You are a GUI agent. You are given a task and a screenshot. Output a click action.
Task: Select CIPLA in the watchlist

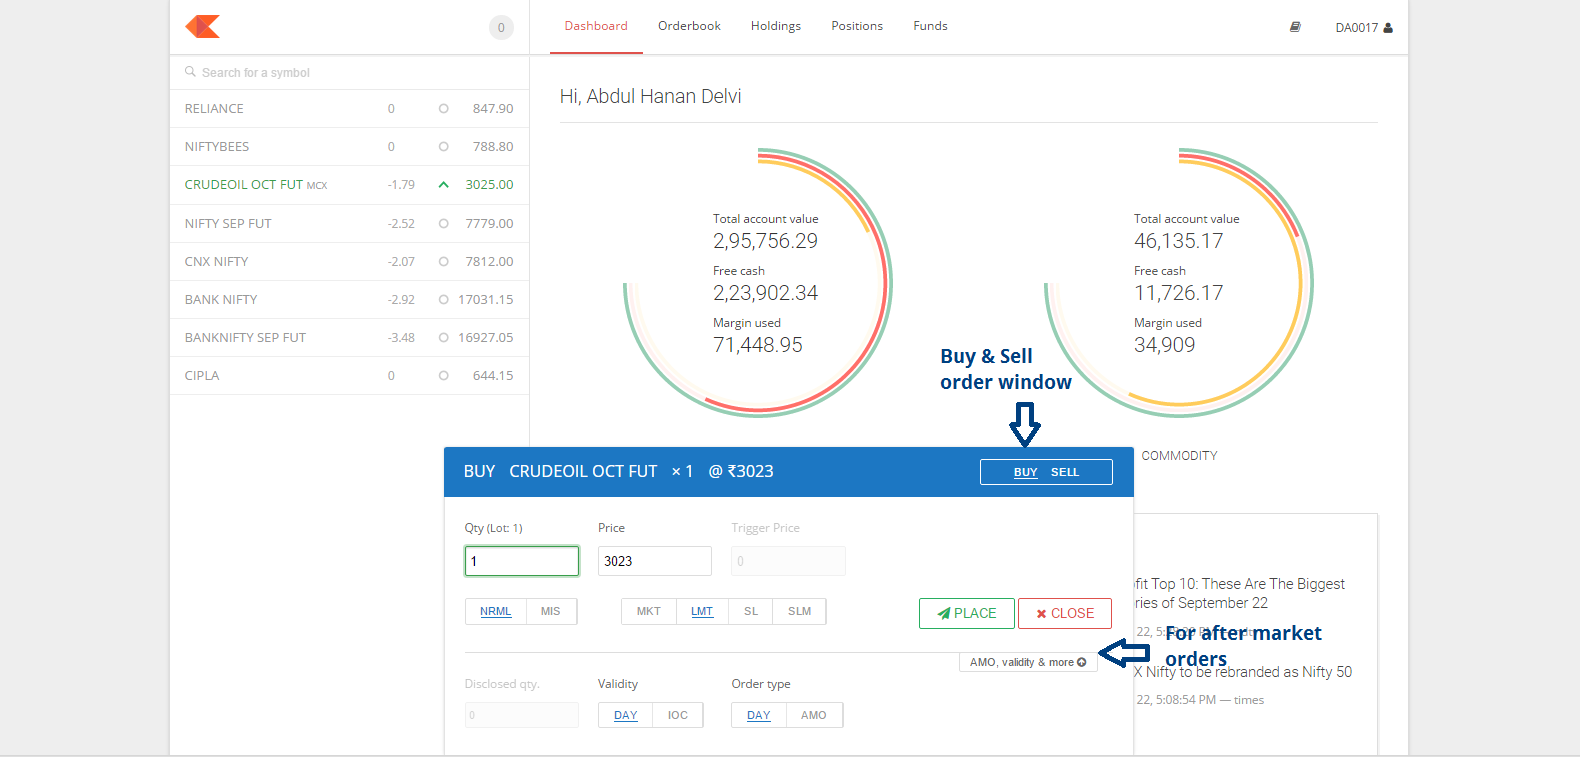[349, 376]
